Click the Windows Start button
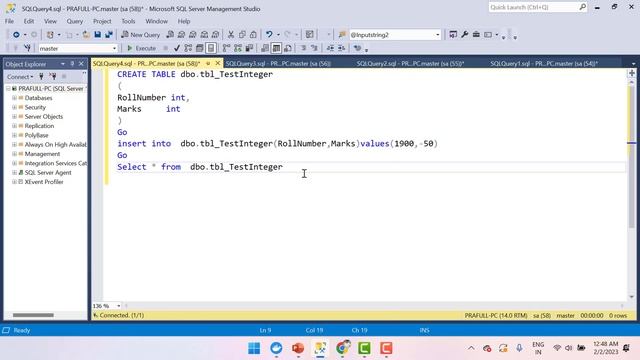Viewport: 640px width, 360px height. (254, 348)
